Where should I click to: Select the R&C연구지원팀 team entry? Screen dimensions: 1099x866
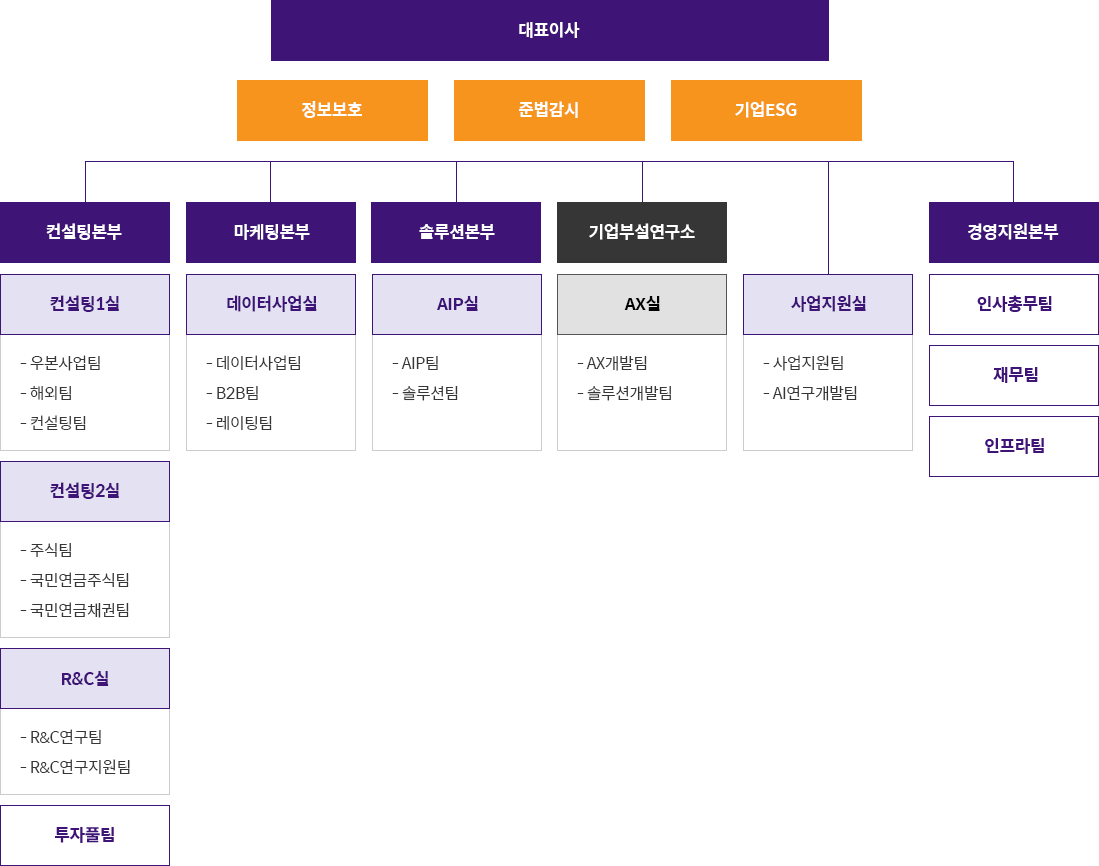[x=80, y=767]
